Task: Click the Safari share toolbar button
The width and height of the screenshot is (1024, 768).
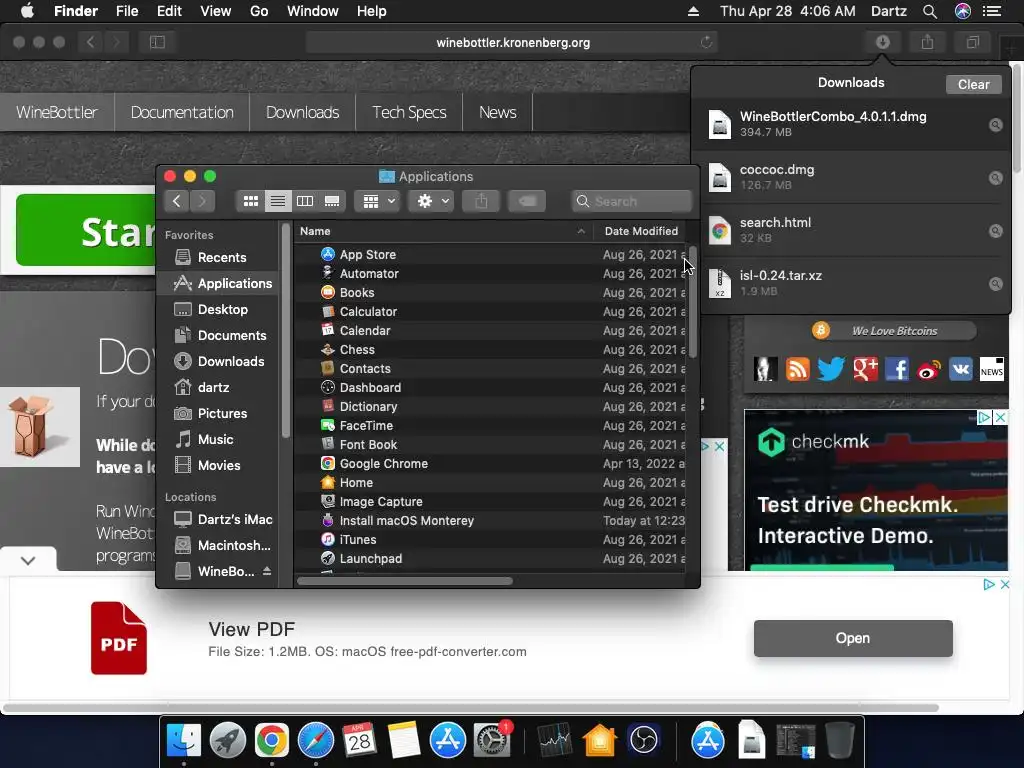Action: pos(927,42)
